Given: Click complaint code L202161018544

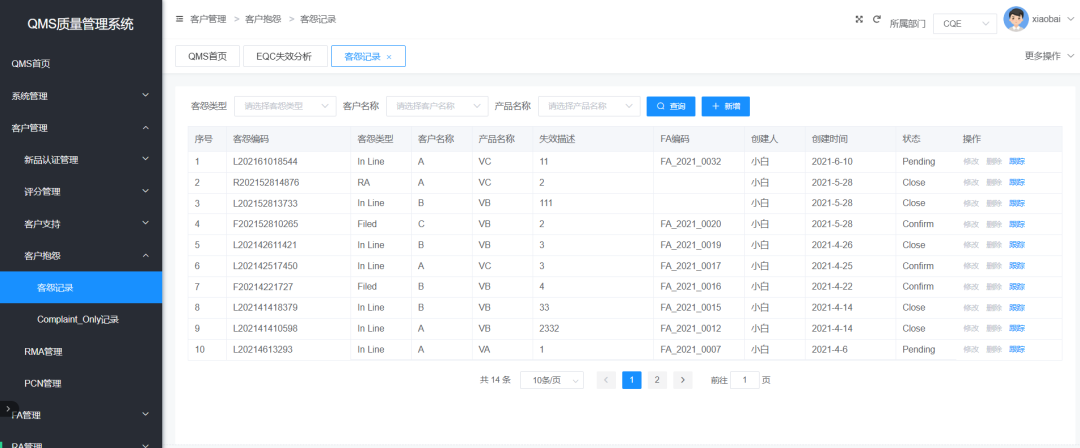Looking at the screenshot, I should coord(266,162).
